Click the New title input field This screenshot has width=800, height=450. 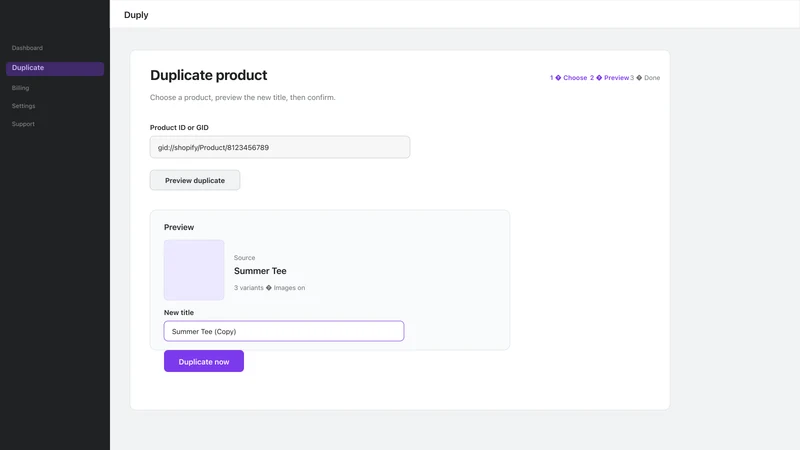284,331
